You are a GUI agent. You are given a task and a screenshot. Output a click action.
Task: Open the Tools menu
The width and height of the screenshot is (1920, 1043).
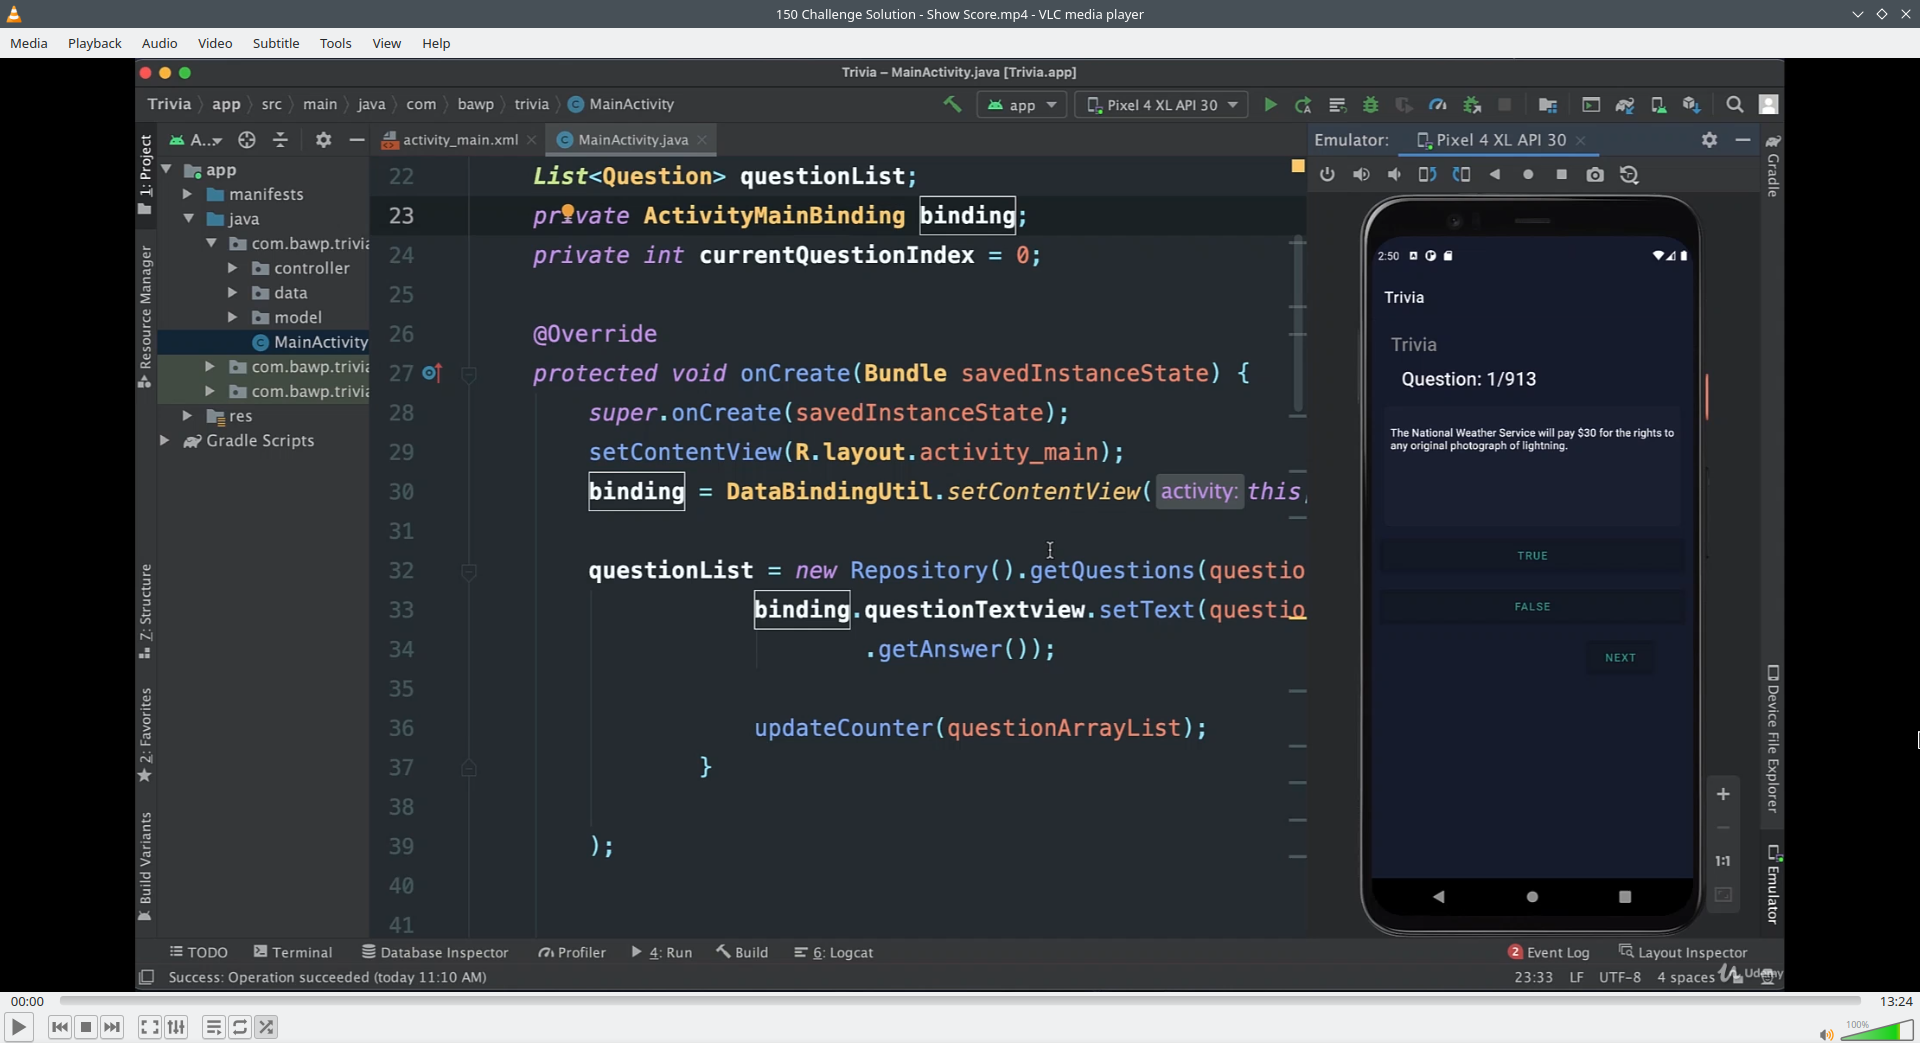[335, 43]
